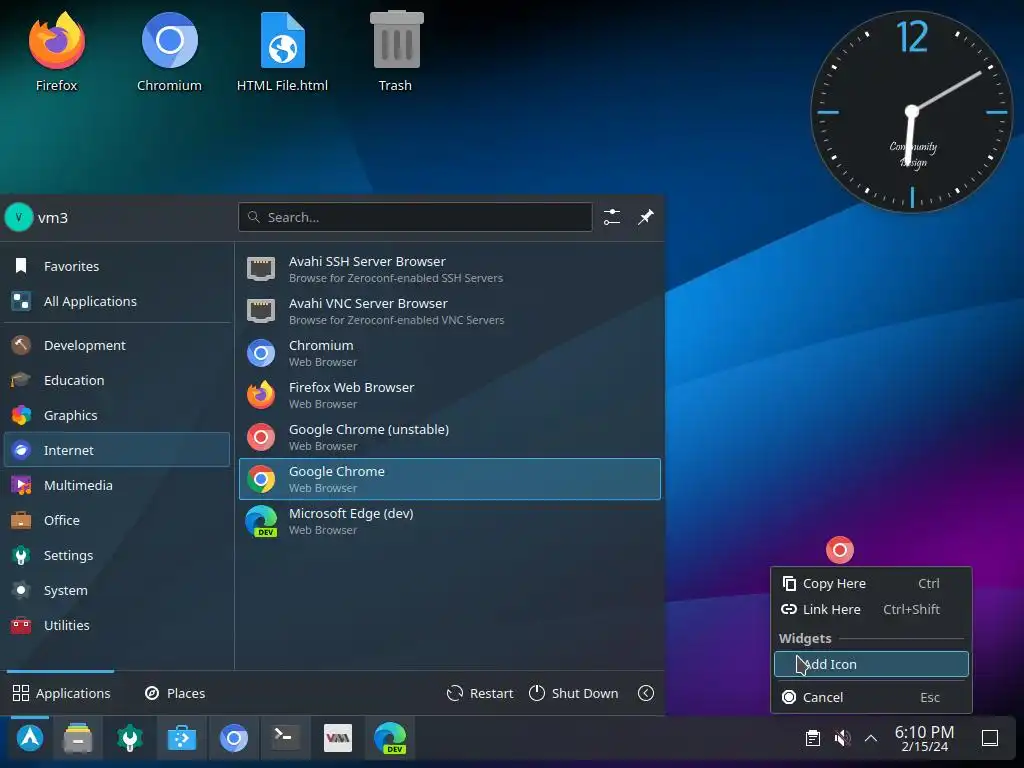Launch the highlighted Google Chrome entry
1024x768 pixels.
click(x=450, y=479)
